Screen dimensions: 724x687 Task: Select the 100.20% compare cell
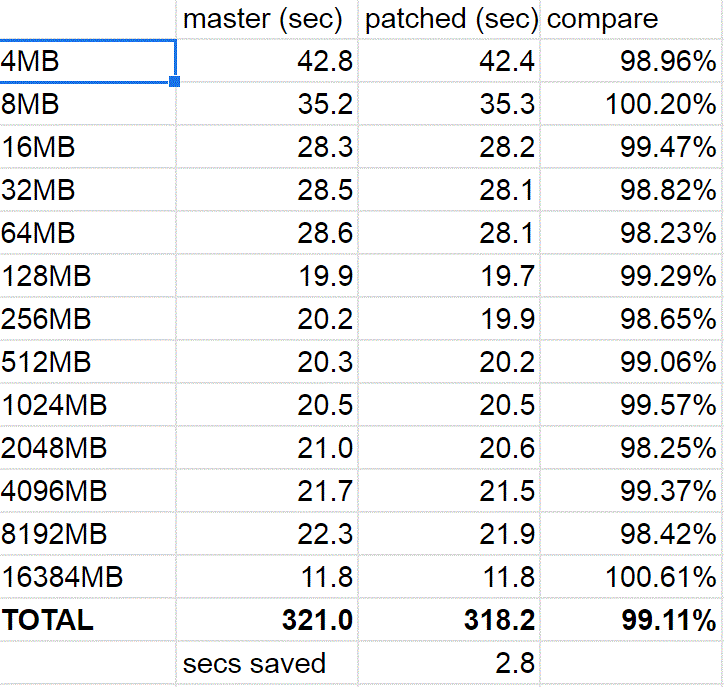(630, 104)
